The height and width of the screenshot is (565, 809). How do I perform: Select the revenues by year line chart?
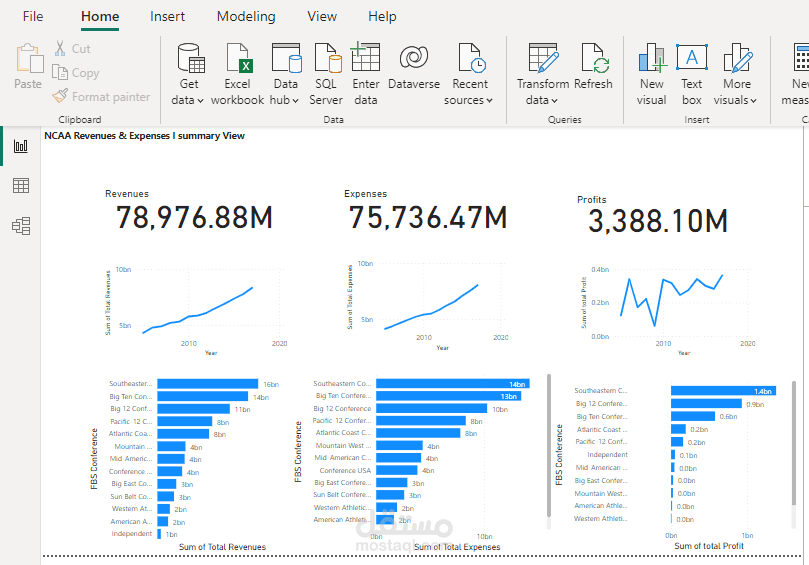[x=196, y=310]
